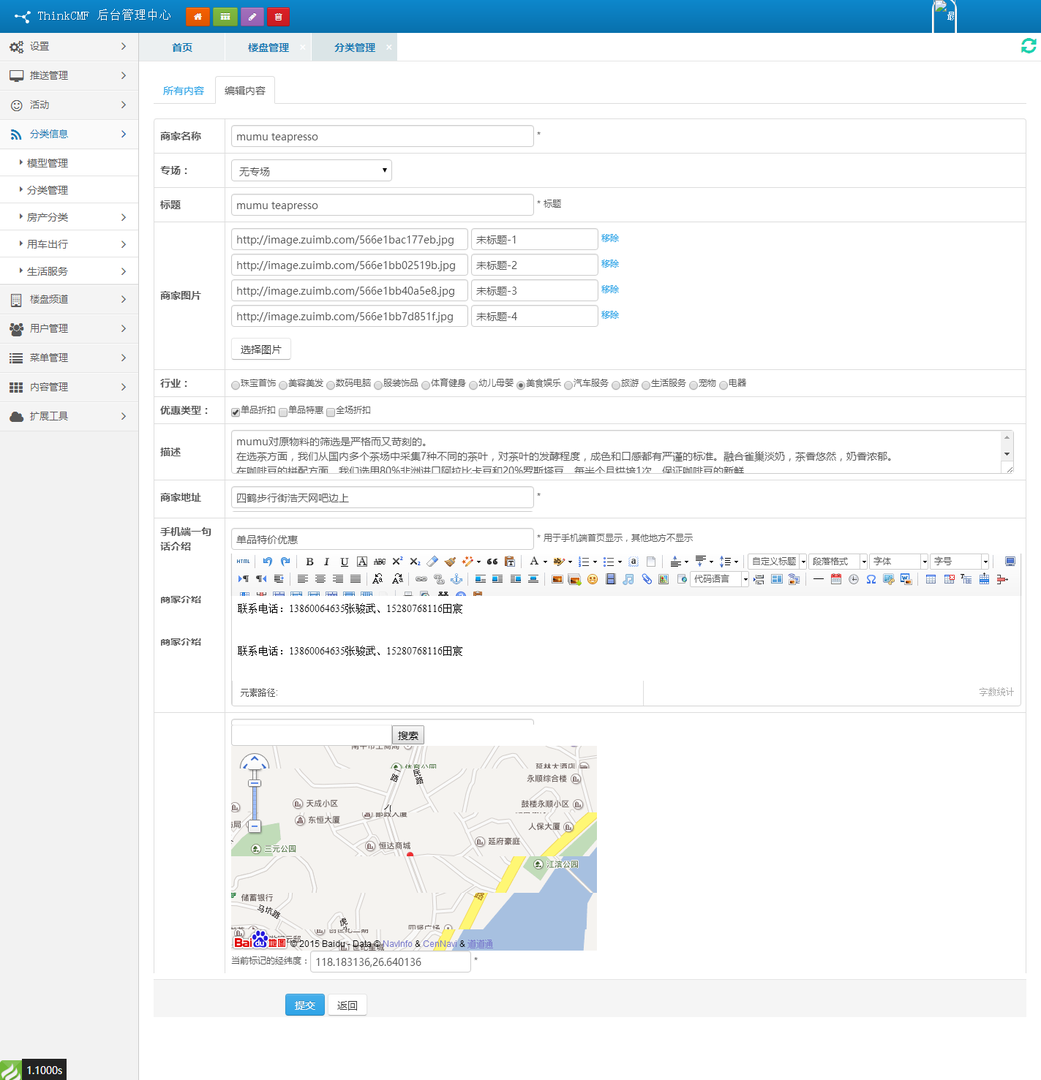
Task: Click the 选择图片 button
Action: (x=260, y=350)
